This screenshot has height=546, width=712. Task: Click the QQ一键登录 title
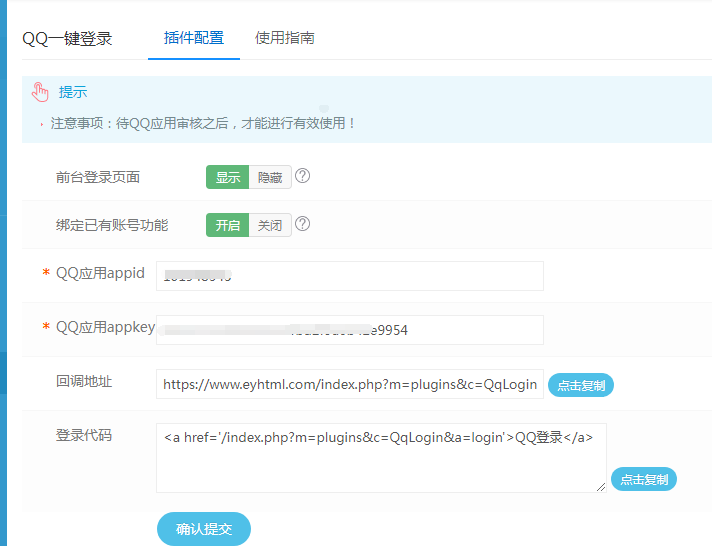click(67, 39)
